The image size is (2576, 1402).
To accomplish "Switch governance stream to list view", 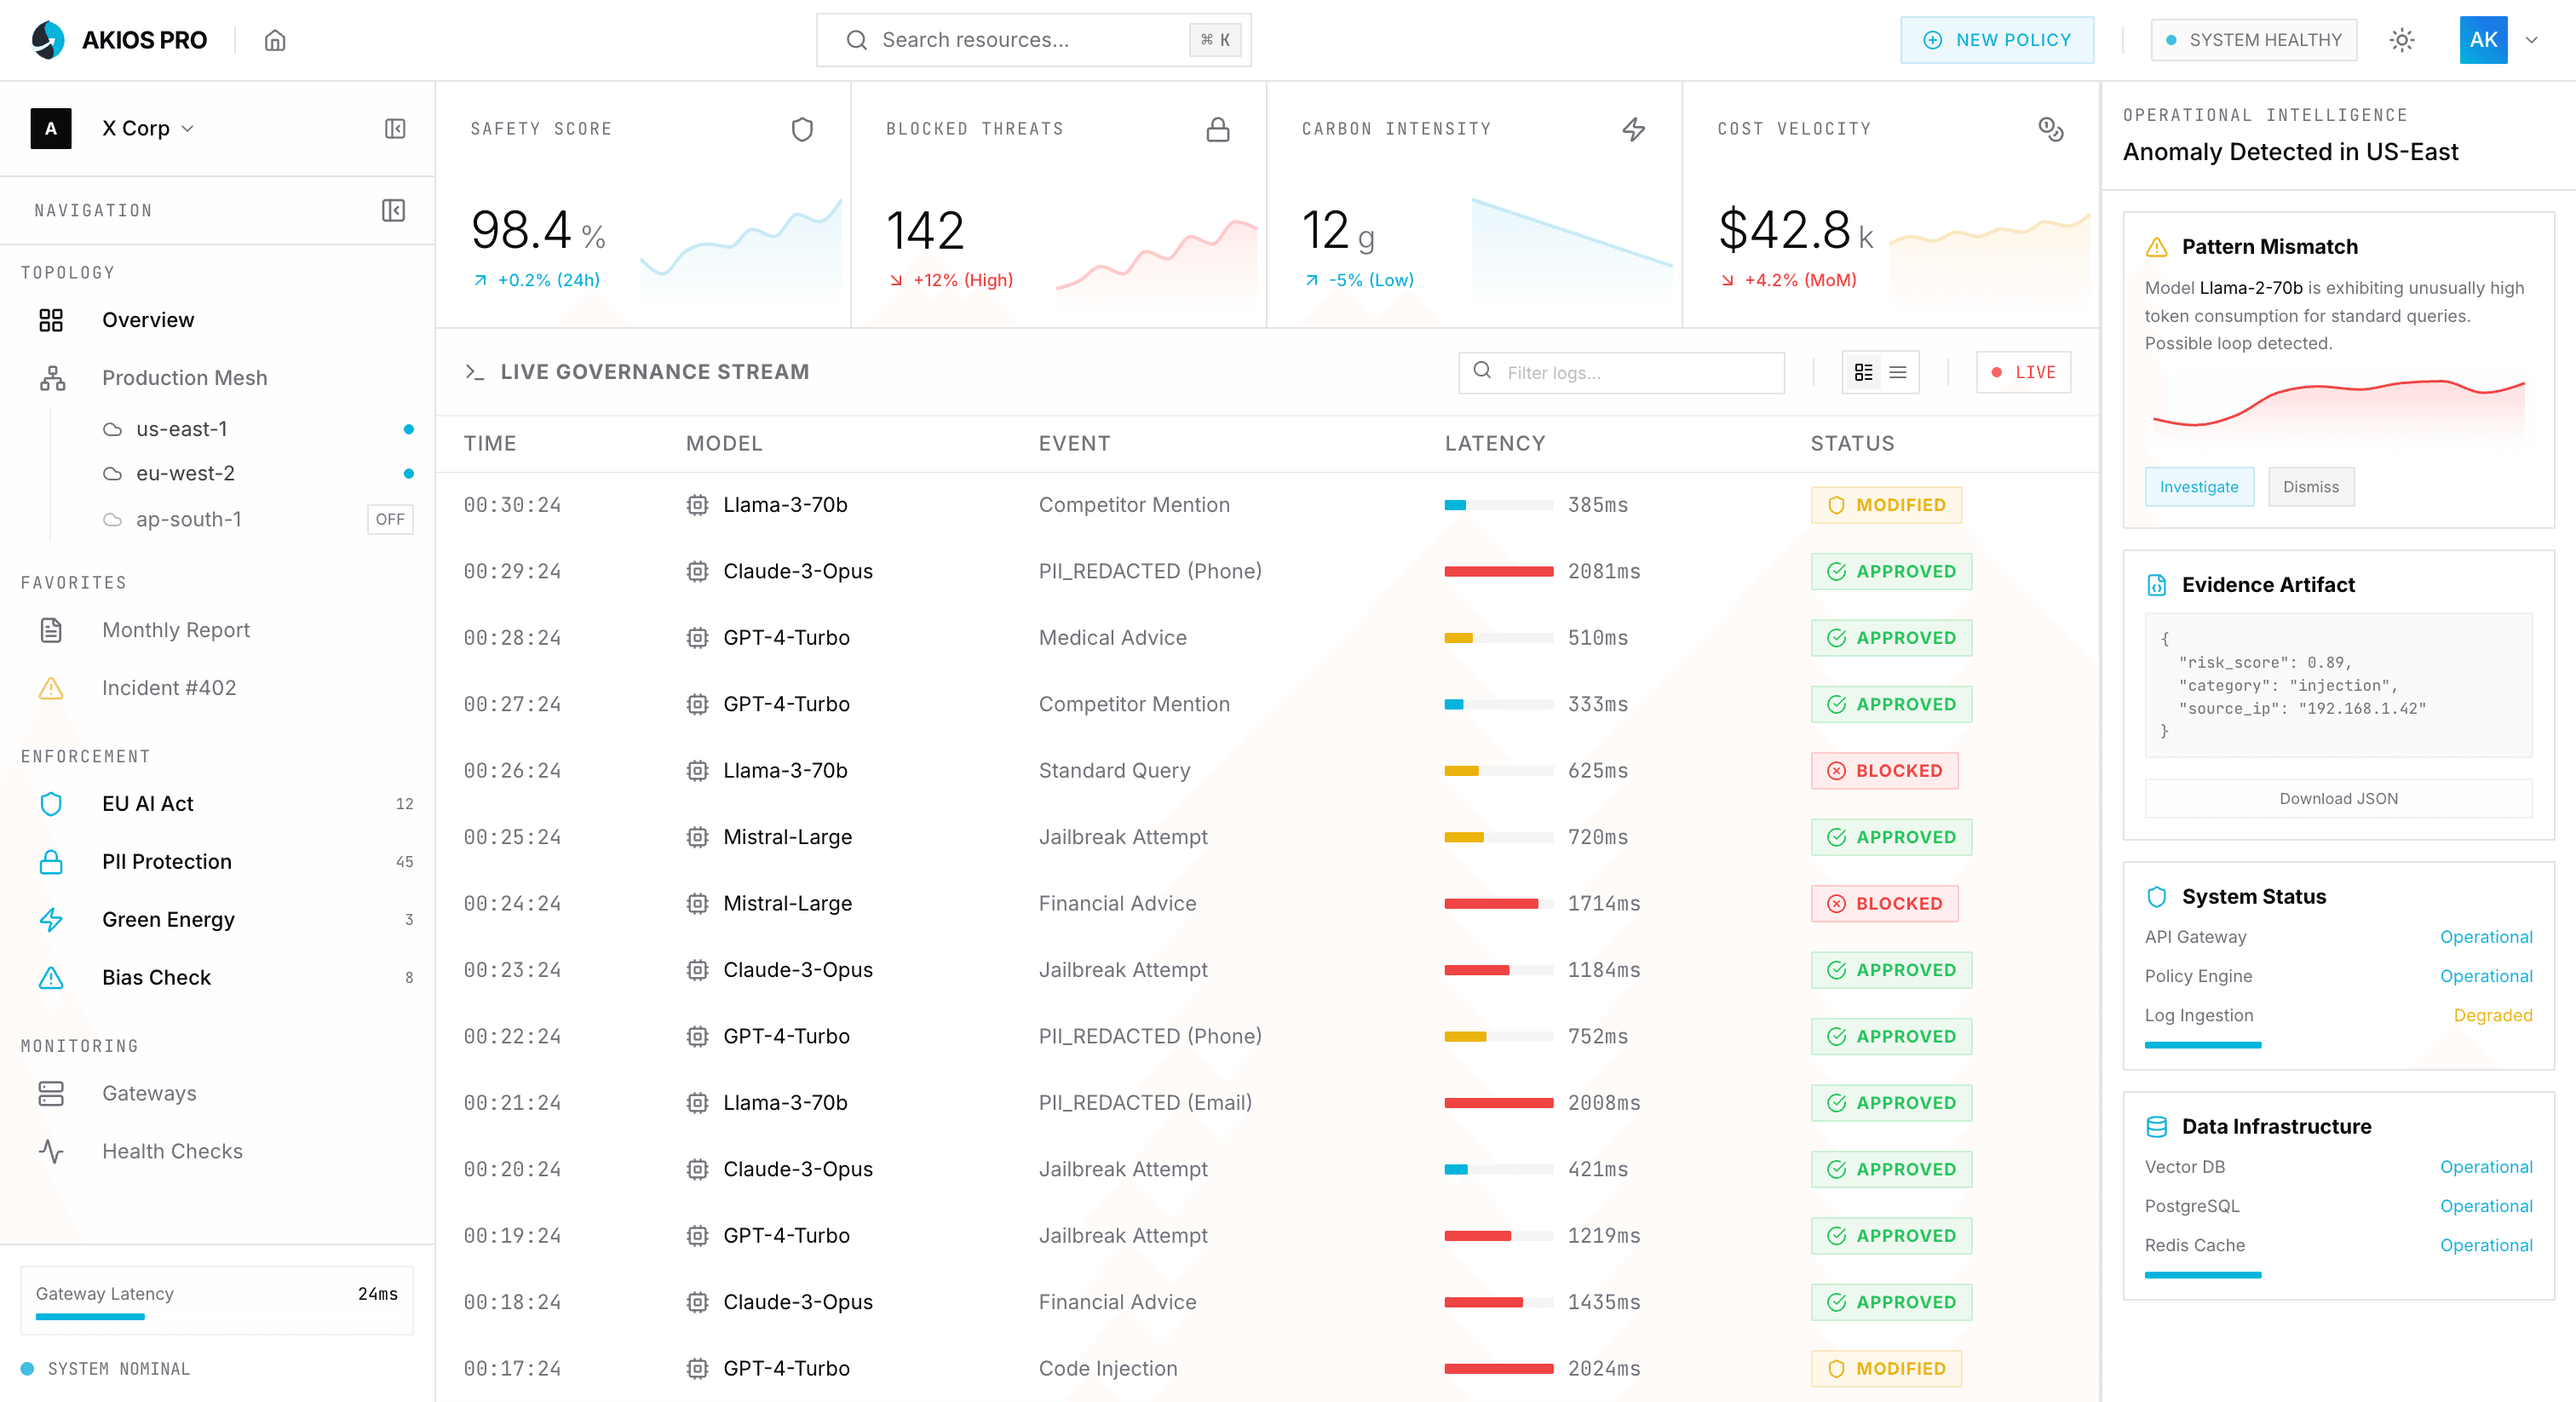I will (x=1898, y=372).
